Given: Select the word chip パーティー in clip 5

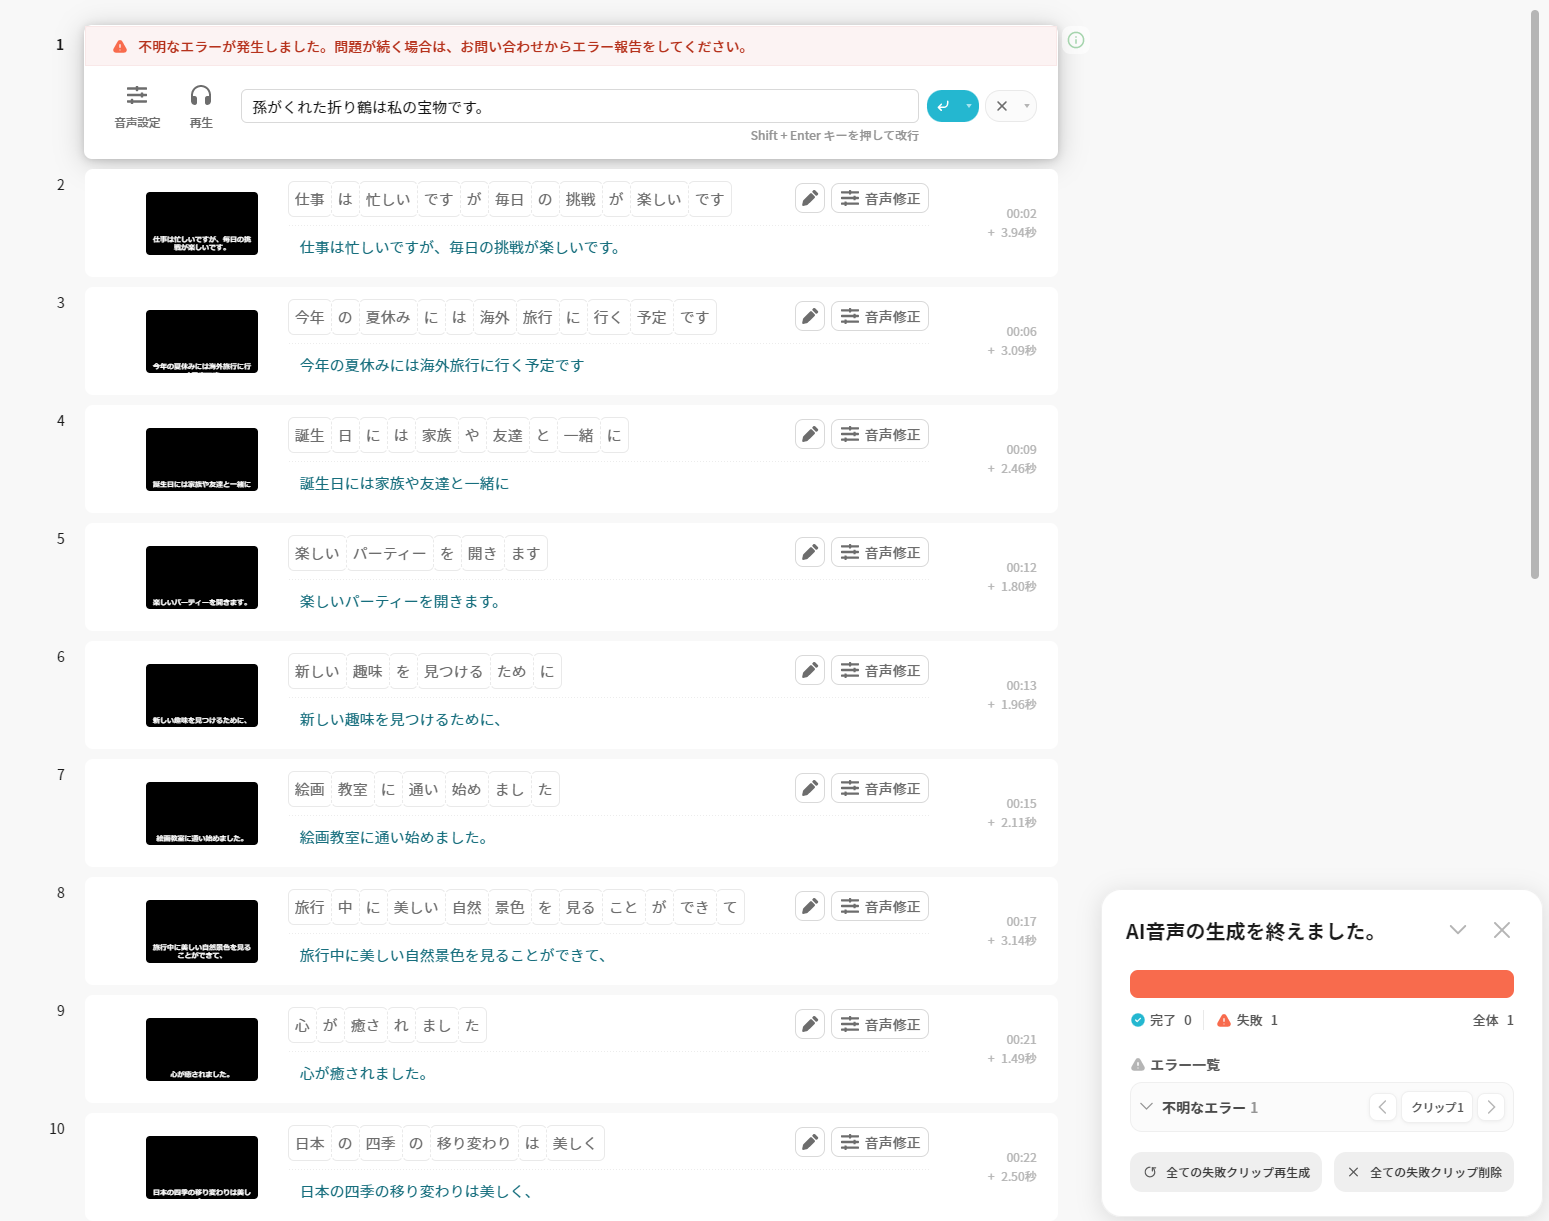Looking at the screenshot, I should 390,553.
